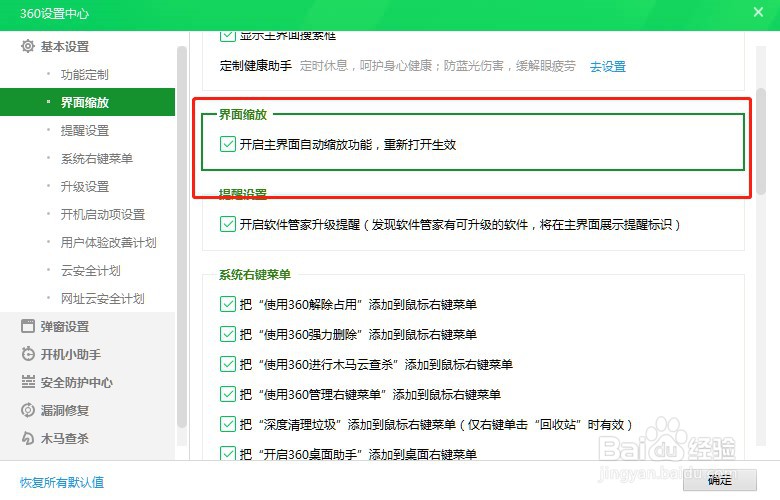
Task: Expand the 漏洞修复 category
Action: point(65,410)
